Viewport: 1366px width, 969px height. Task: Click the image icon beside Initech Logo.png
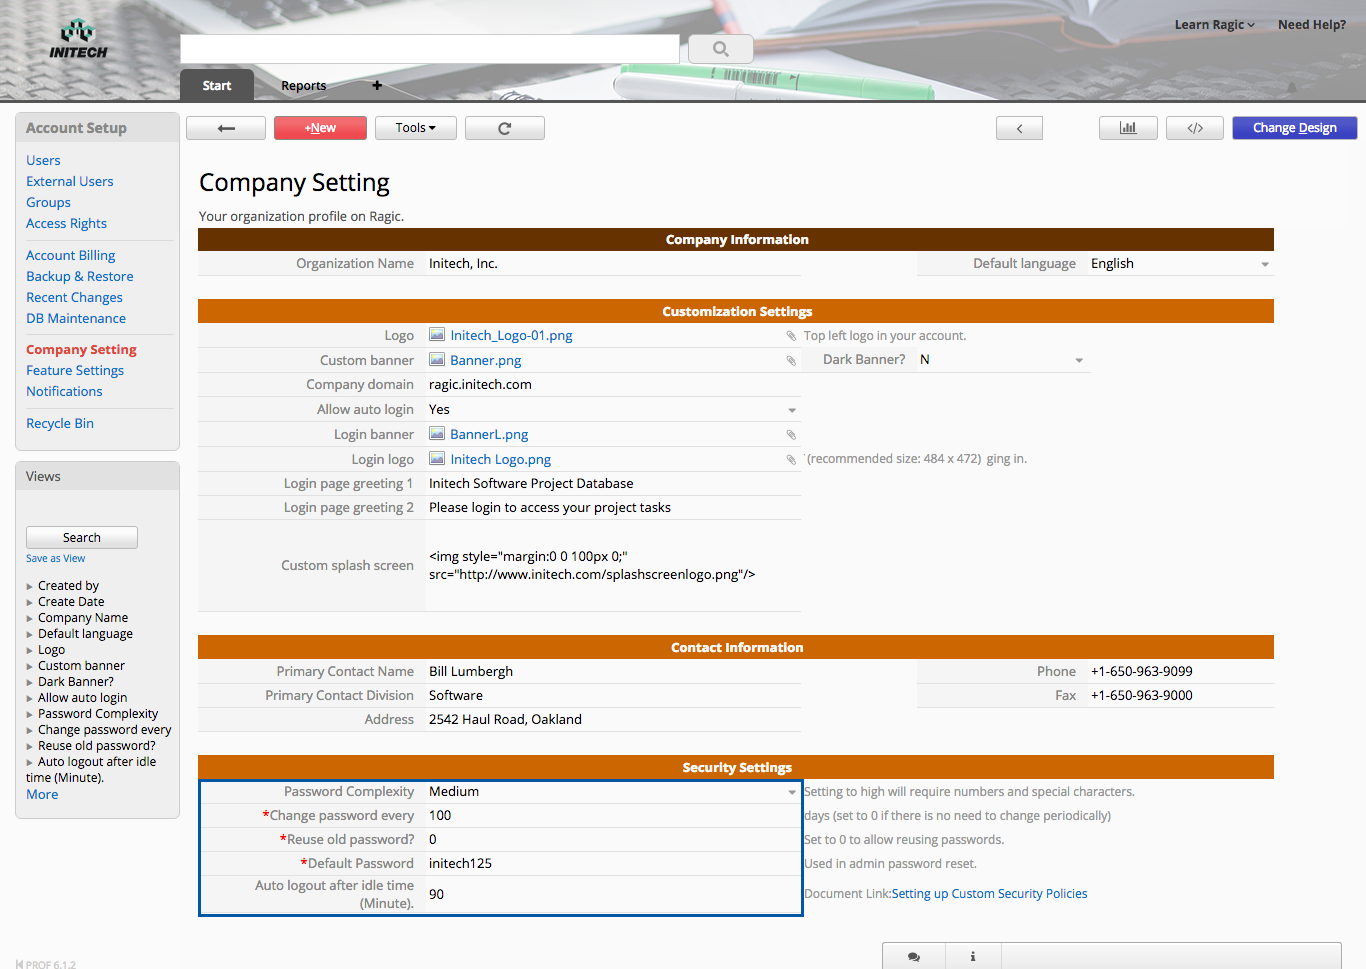[x=437, y=459]
